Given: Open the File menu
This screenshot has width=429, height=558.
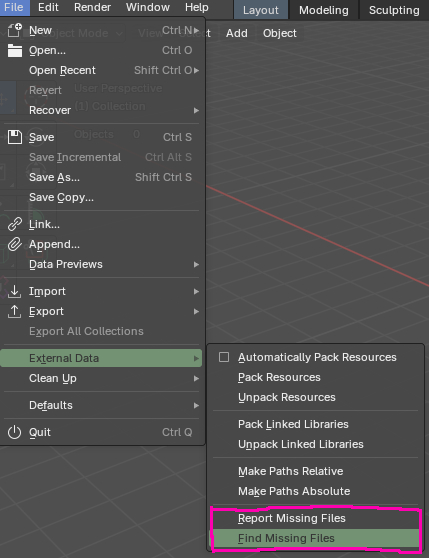Looking at the screenshot, I should (14, 7).
